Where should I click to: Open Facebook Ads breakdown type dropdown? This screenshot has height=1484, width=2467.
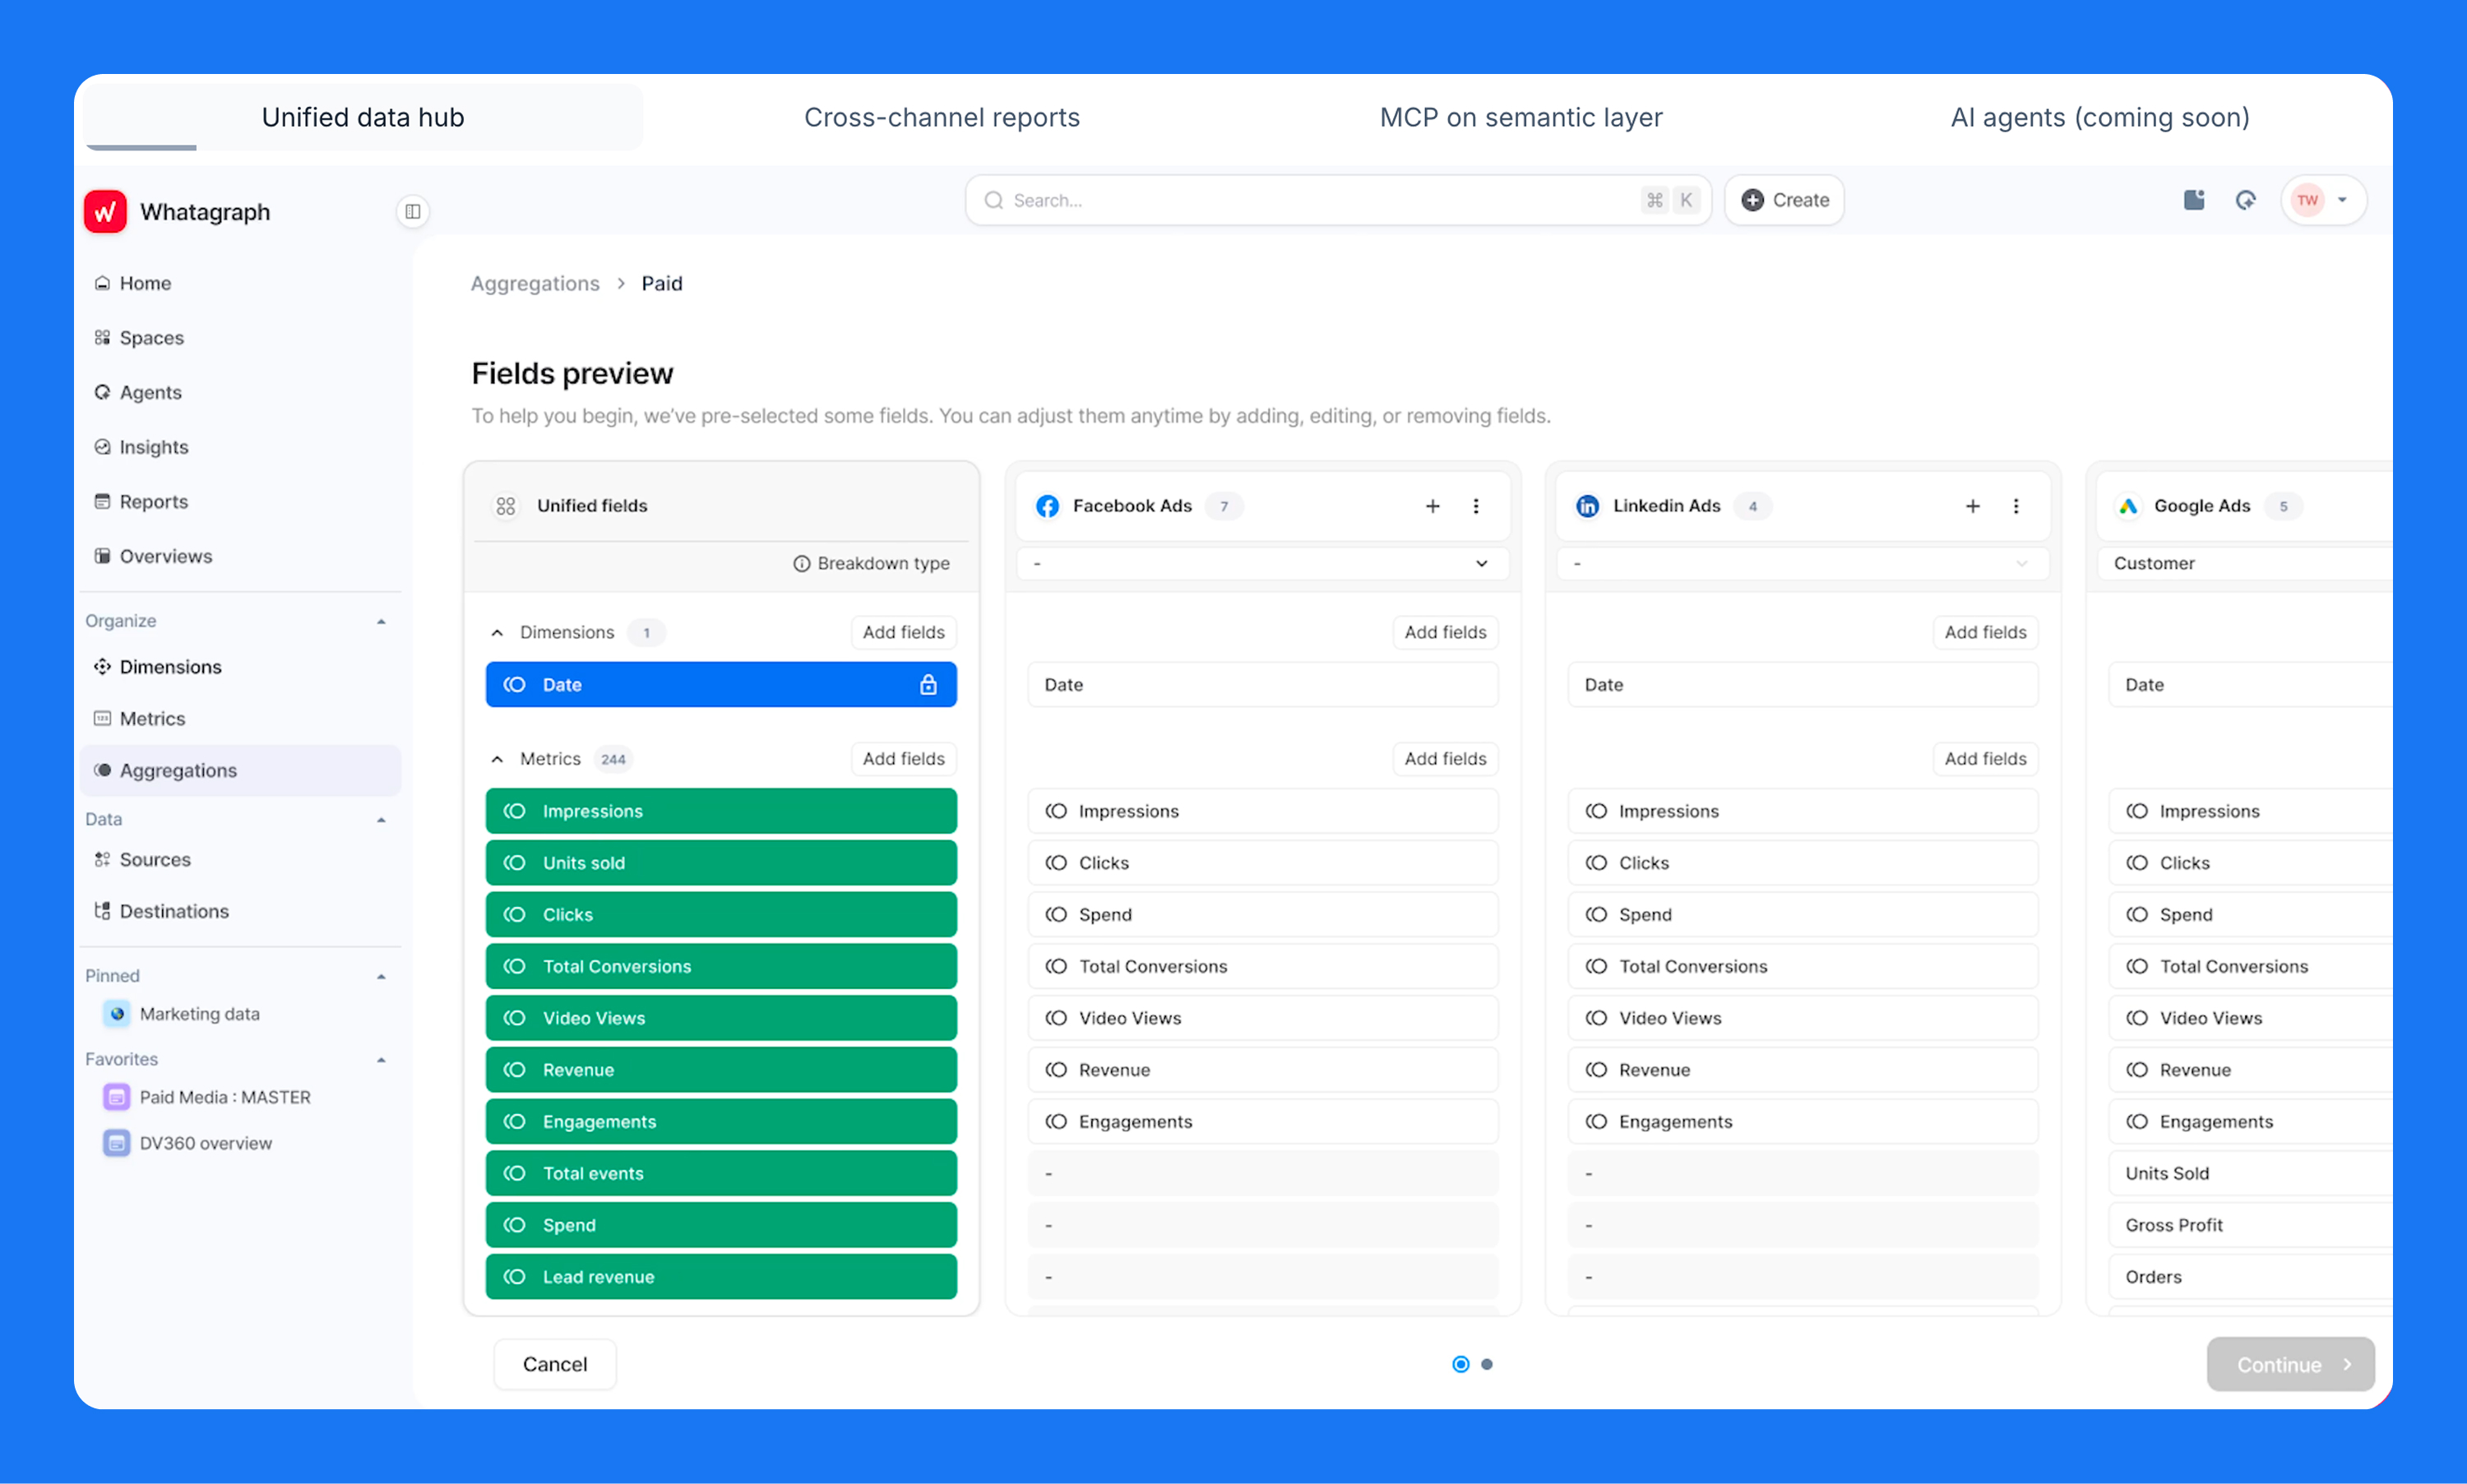1262,564
